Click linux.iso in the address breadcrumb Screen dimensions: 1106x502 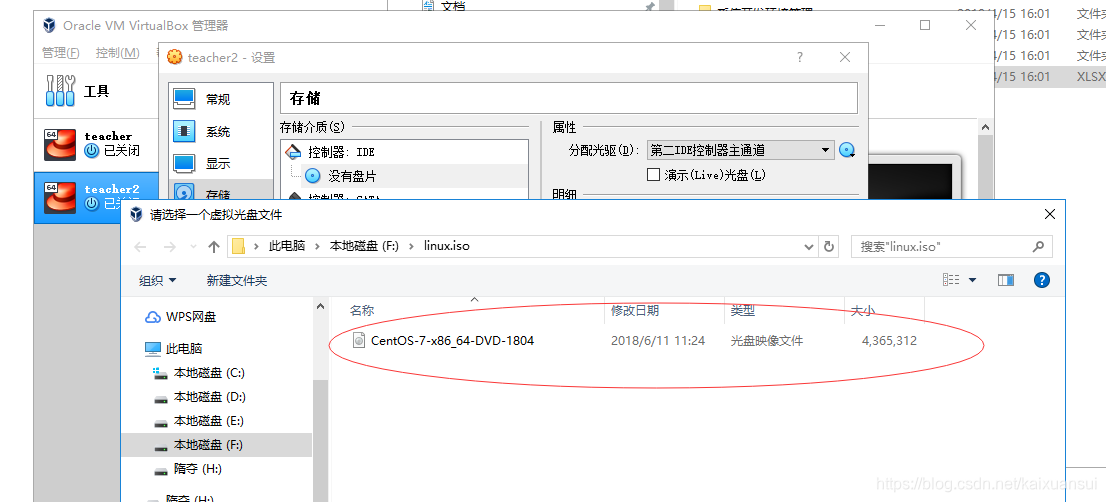[446, 246]
